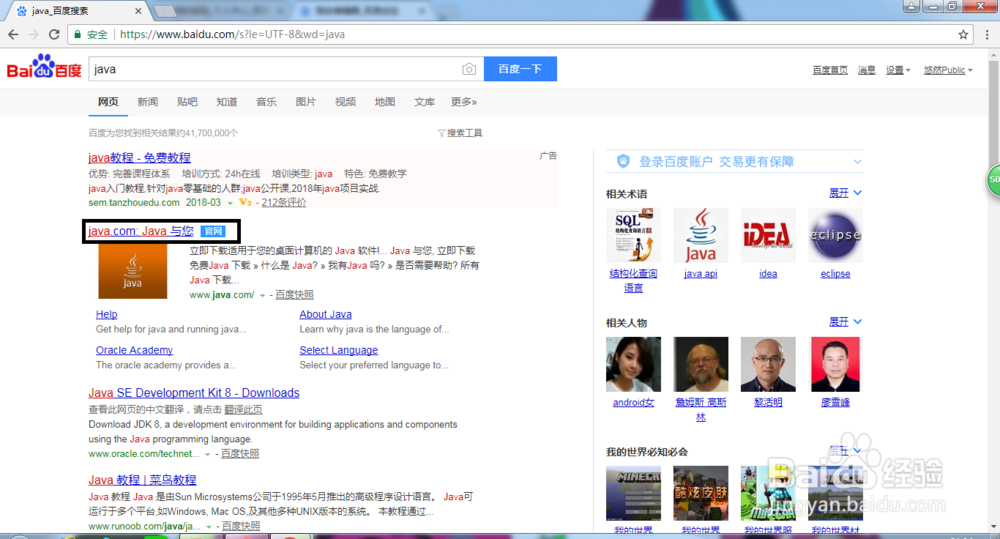Open Chrome three-dot menu
The image size is (1000, 539).
tap(988, 34)
